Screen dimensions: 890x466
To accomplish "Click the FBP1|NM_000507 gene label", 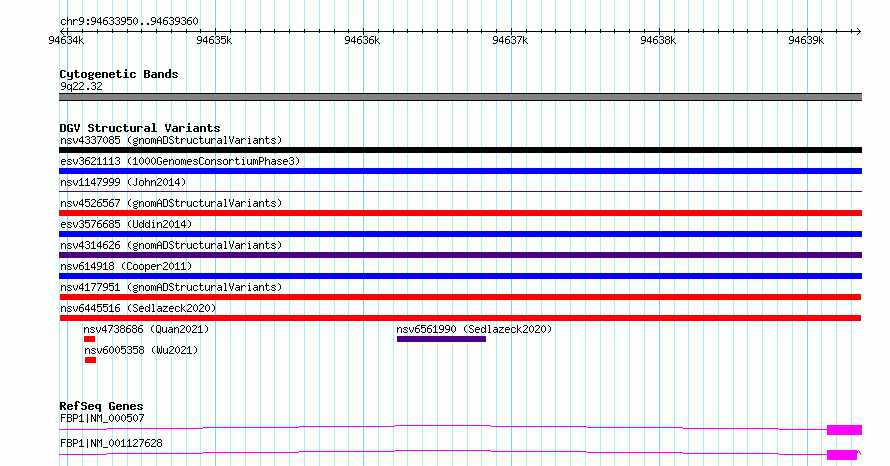I will click(102, 418).
